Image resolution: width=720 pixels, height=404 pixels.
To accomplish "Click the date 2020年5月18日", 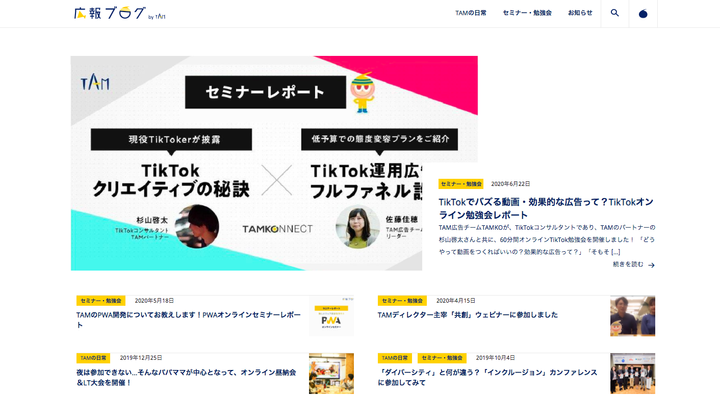I will click(x=154, y=301).
